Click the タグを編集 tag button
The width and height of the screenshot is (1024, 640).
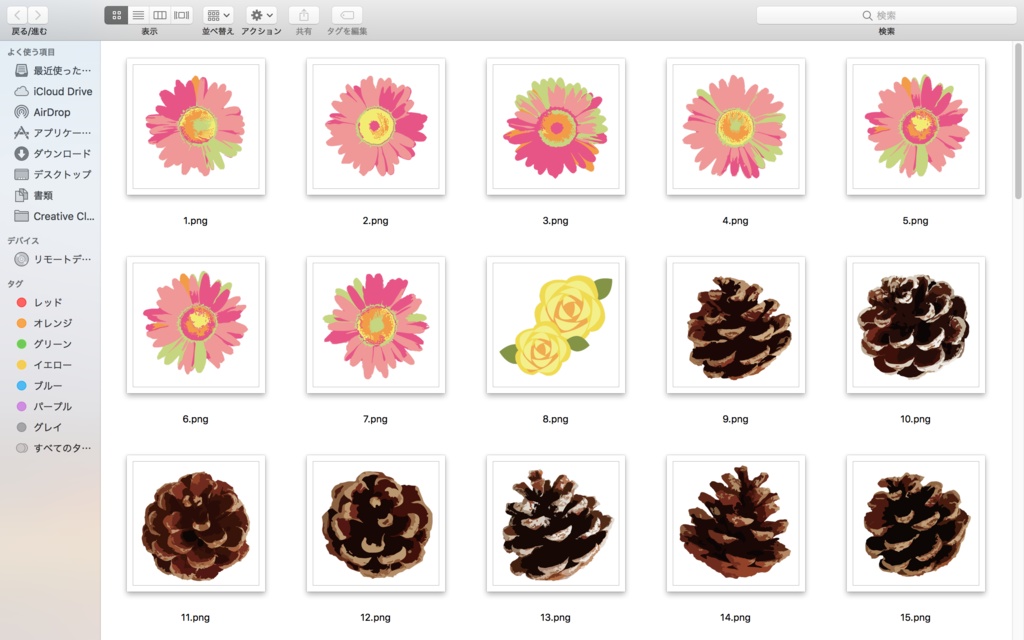click(x=347, y=15)
